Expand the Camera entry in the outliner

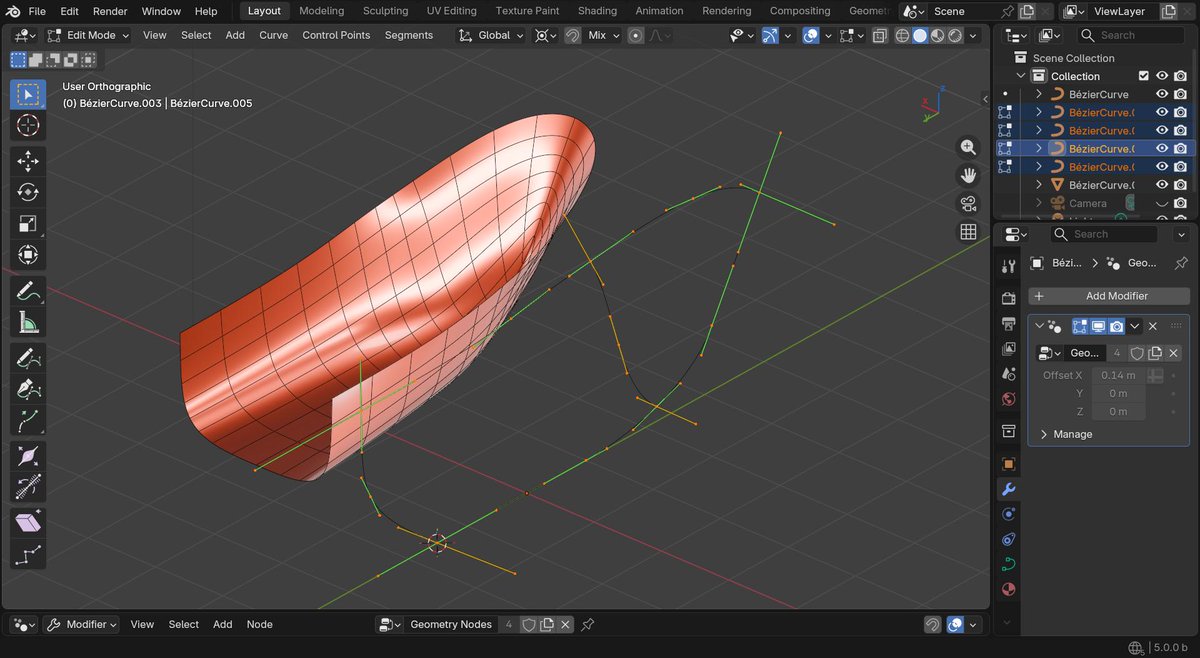[x=1039, y=202]
